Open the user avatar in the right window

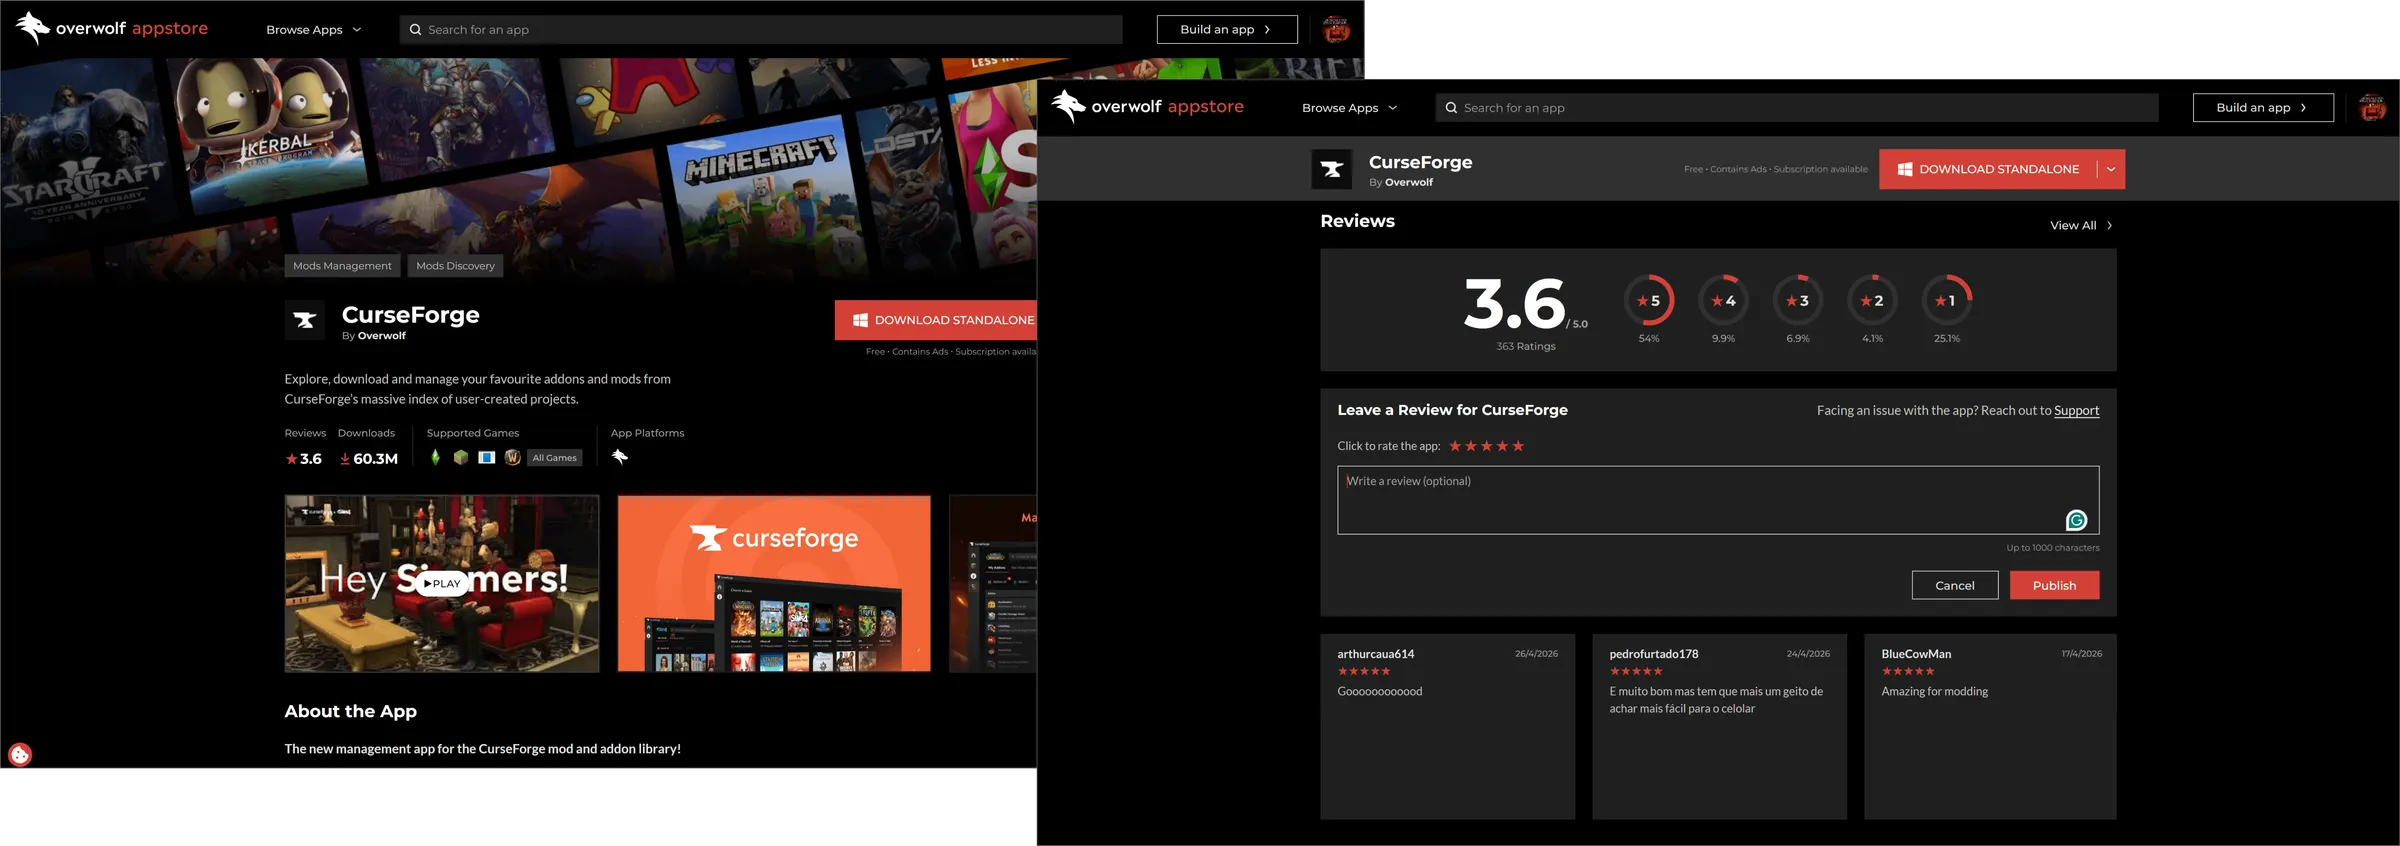click(x=2372, y=107)
